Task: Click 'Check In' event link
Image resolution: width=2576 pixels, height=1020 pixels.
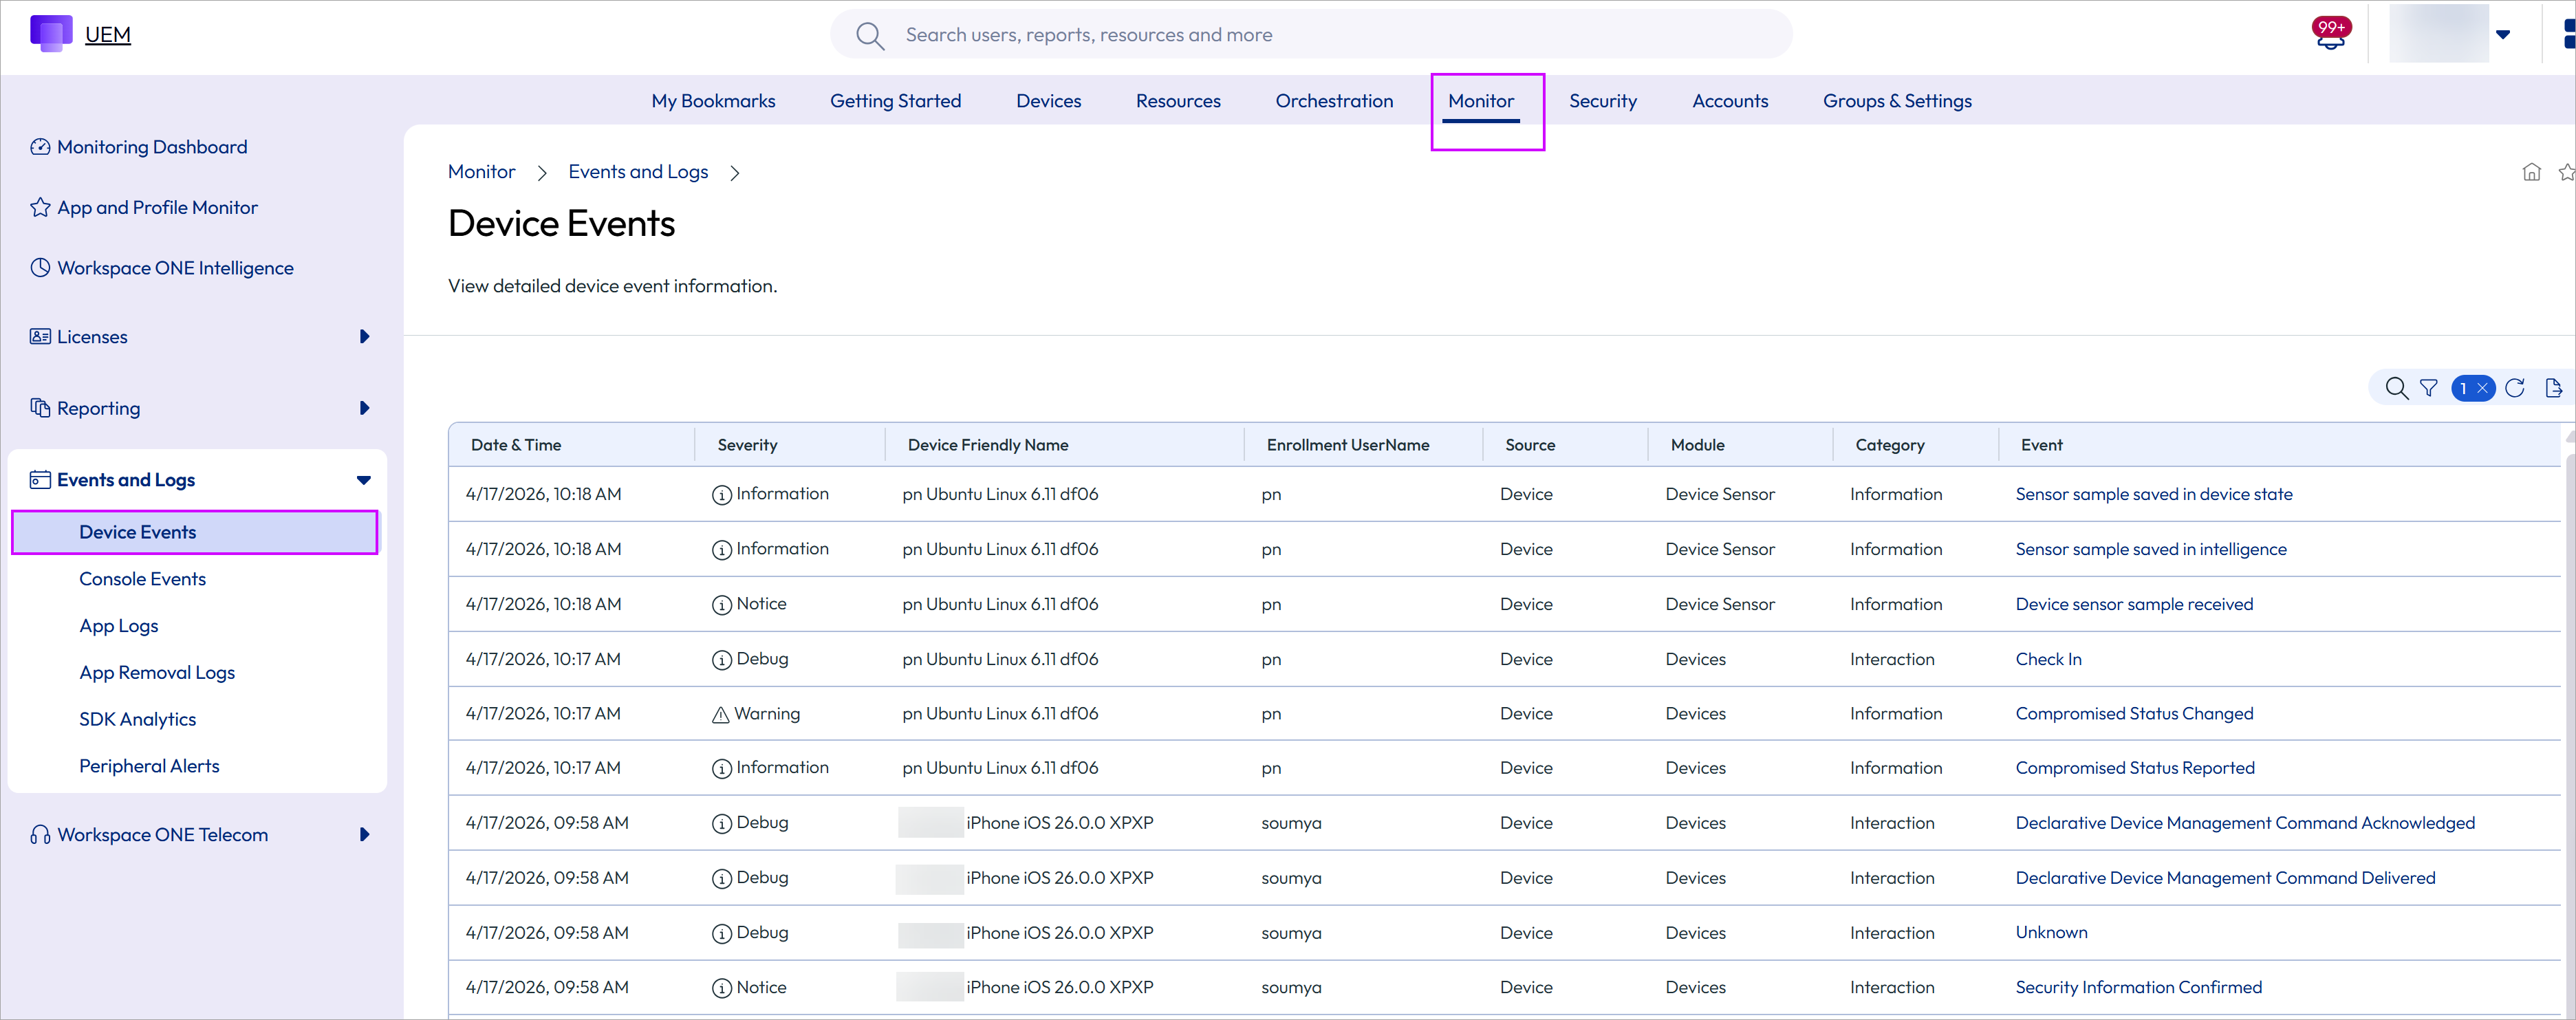Action: [2048, 659]
